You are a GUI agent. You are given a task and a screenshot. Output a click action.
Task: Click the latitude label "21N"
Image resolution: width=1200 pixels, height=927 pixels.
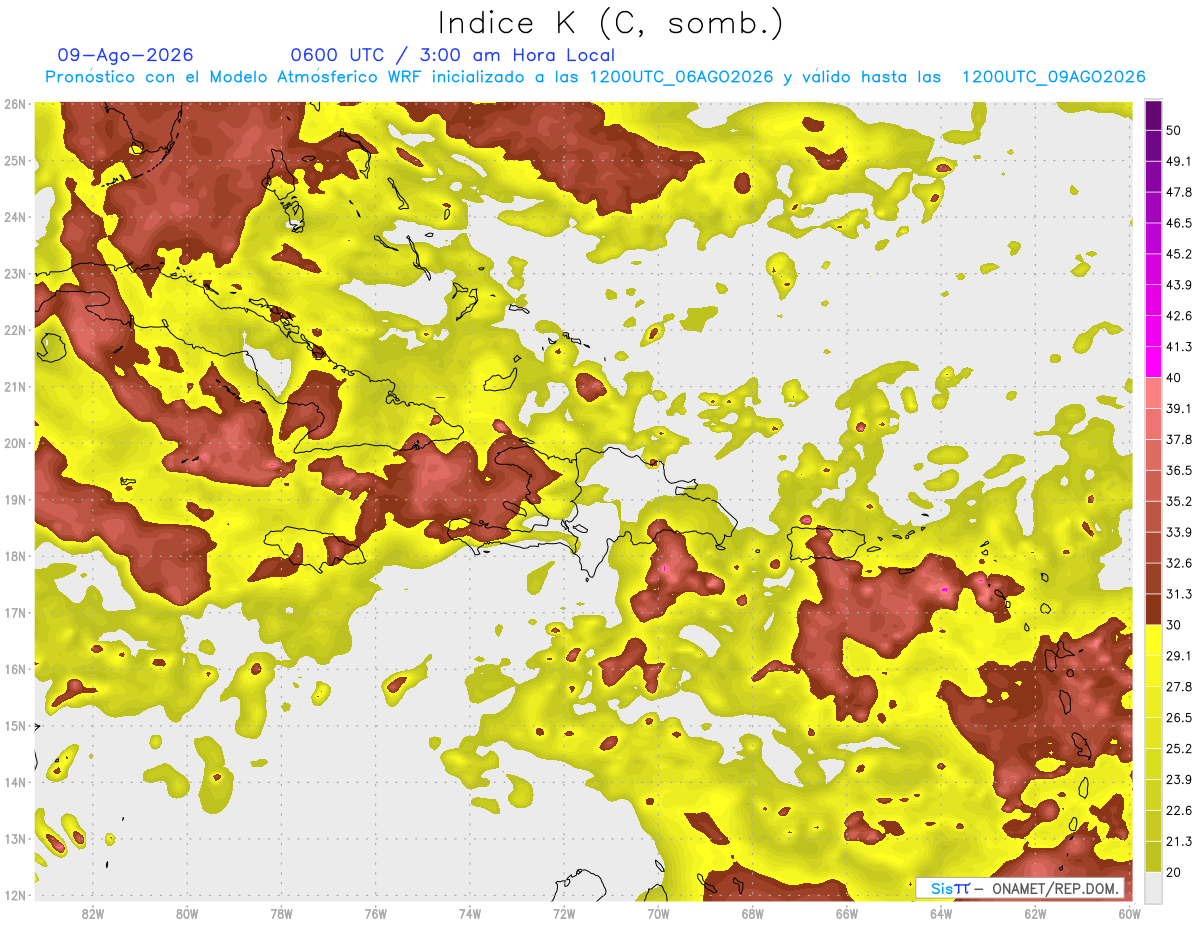point(15,386)
